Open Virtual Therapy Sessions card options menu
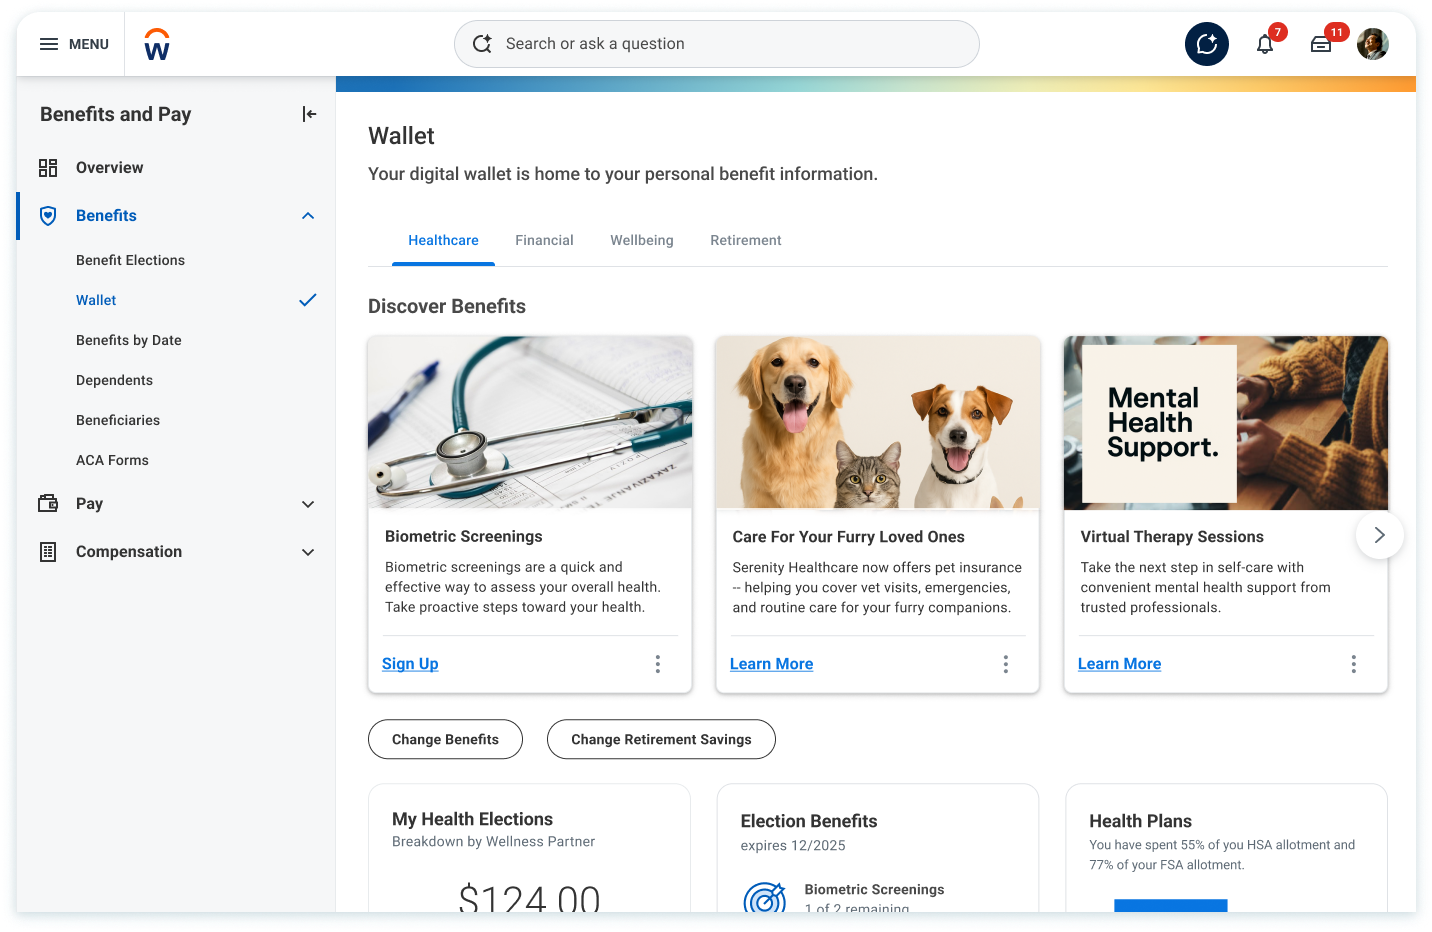The height and width of the screenshot is (932, 1432). [x=1354, y=664]
